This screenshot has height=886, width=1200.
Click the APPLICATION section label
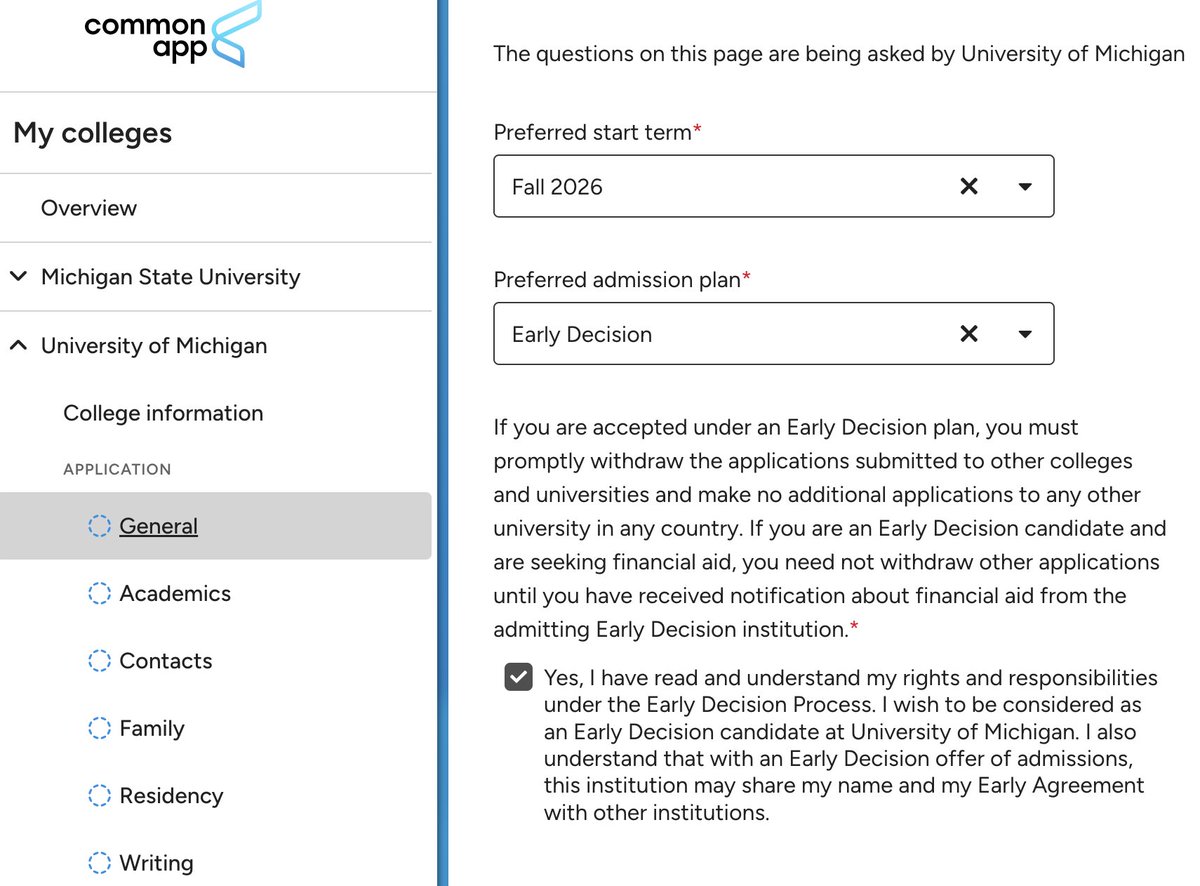(x=117, y=469)
